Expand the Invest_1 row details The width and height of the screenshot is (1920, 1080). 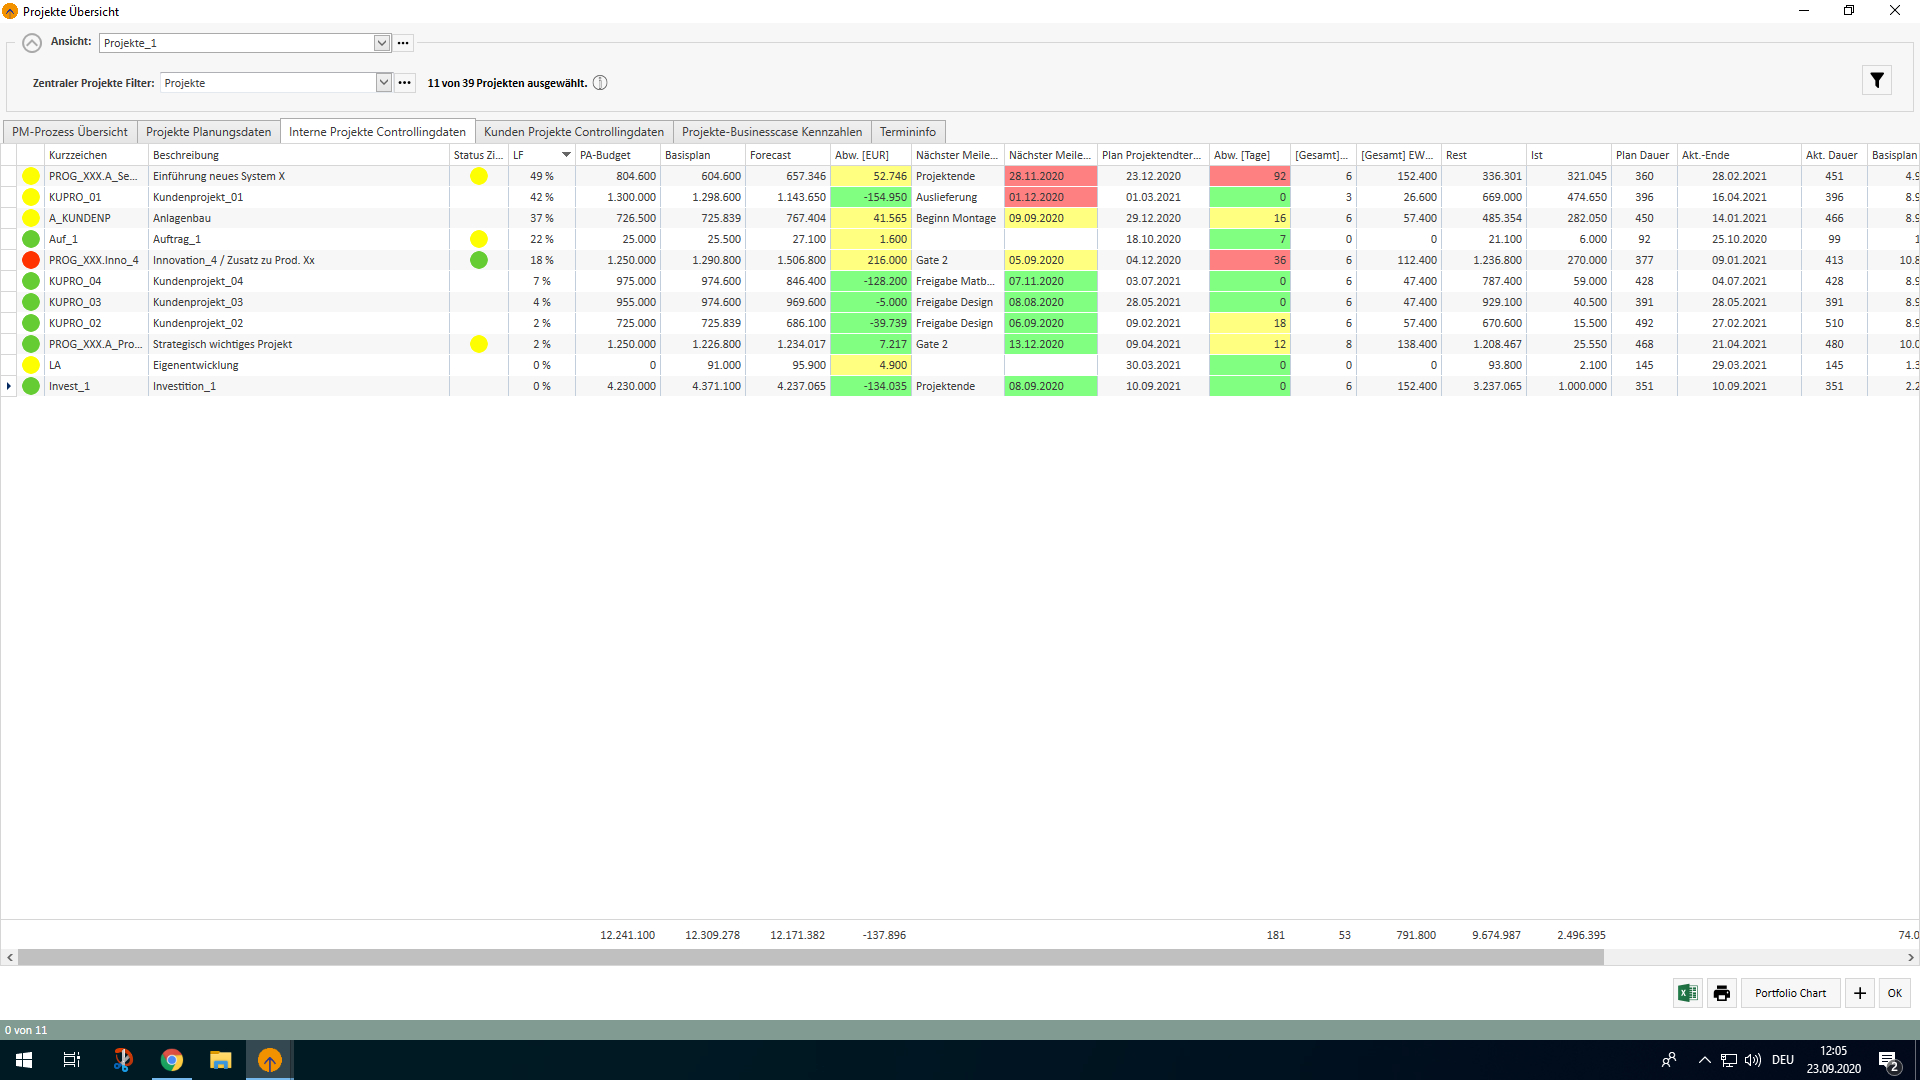9,386
